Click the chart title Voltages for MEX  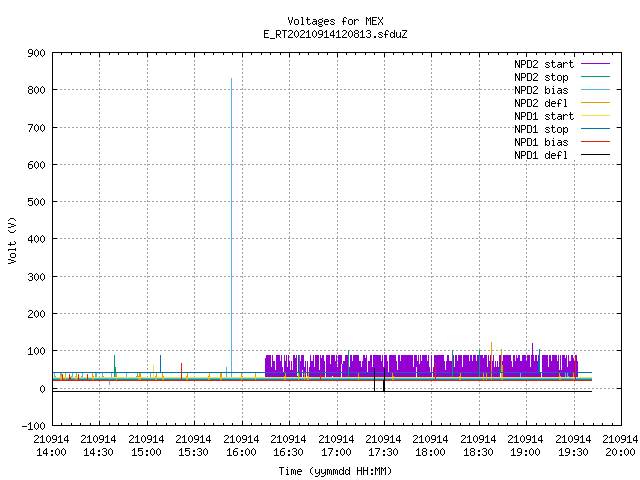pyautogui.click(x=335, y=21)
